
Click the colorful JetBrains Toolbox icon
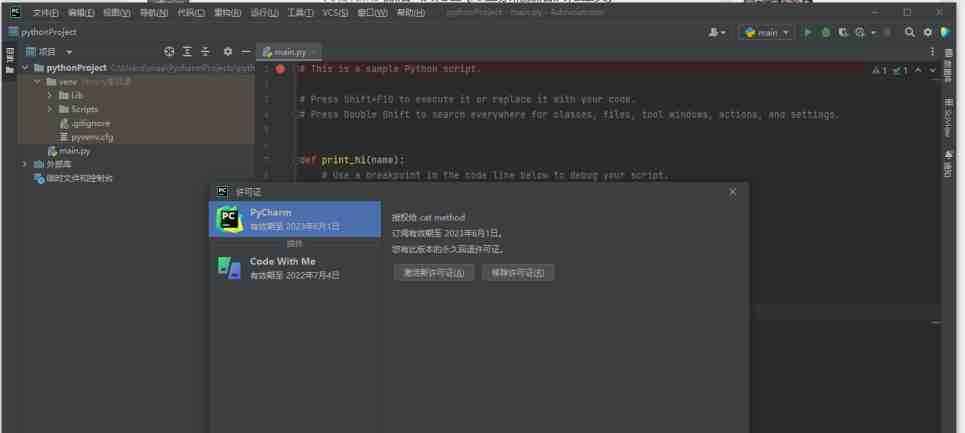tap(945, 33)
